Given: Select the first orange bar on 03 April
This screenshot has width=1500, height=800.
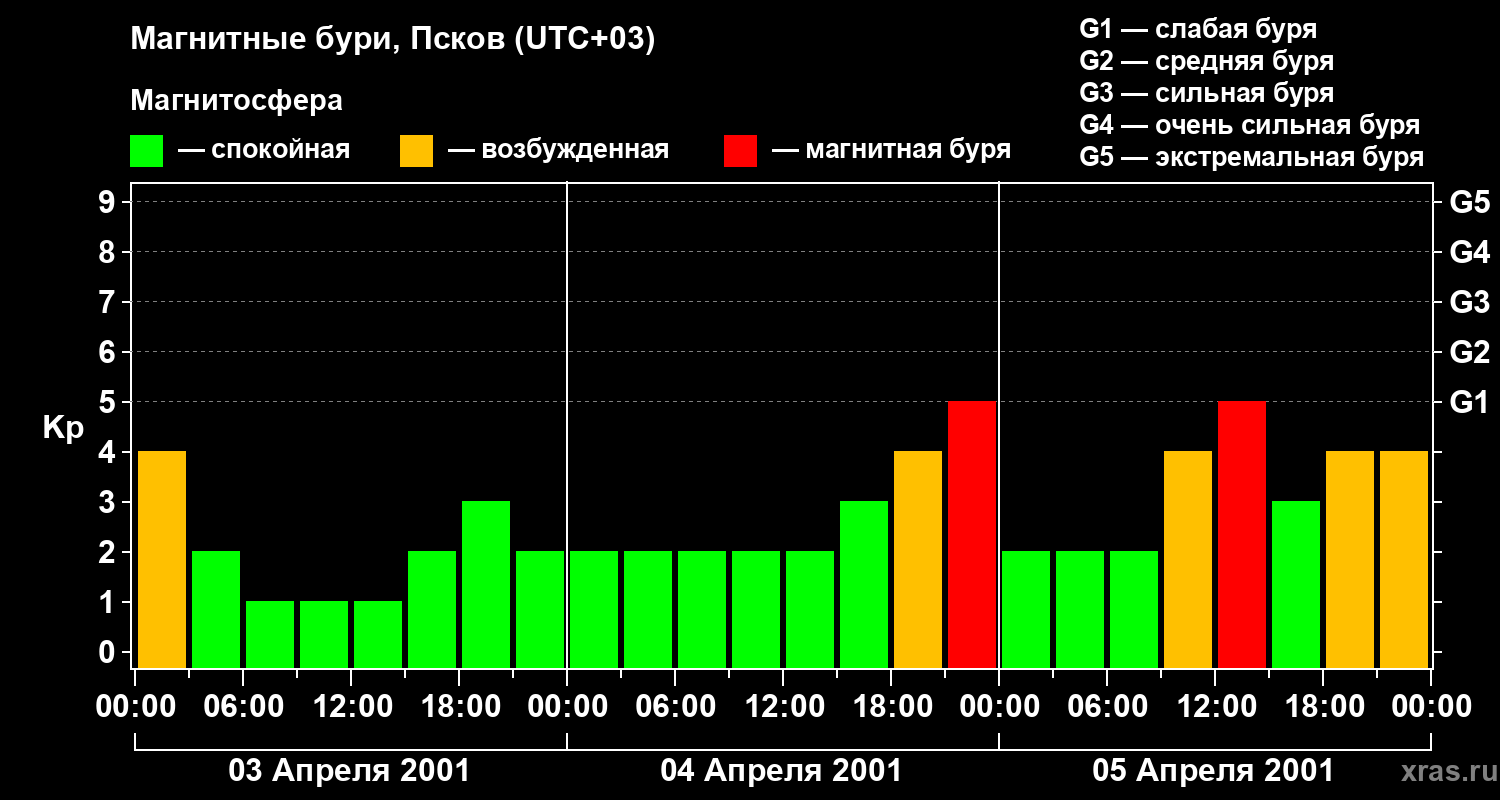Looking at the screenshot, I should [162, 559].
